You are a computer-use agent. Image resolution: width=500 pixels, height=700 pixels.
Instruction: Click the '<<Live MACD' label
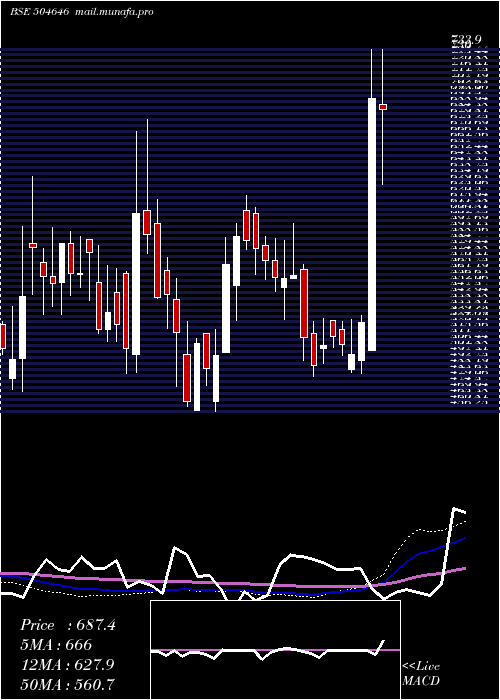click(x=421, y=674)
